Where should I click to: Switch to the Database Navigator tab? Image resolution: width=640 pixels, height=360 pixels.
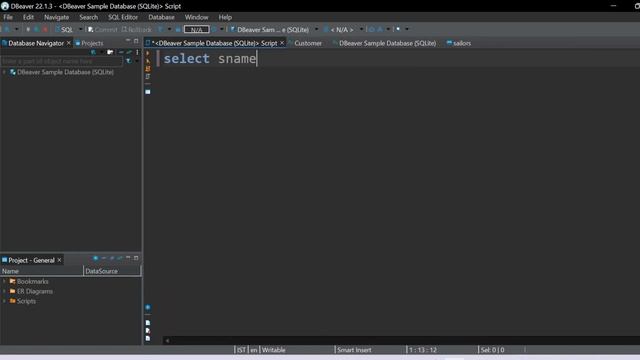pos(36,43)
